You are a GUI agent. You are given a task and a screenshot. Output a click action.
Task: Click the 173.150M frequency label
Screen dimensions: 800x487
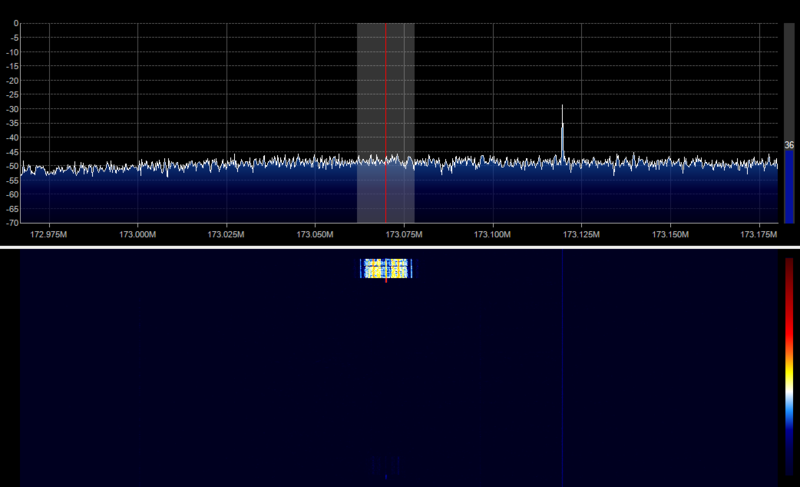(x=670, y=235)
